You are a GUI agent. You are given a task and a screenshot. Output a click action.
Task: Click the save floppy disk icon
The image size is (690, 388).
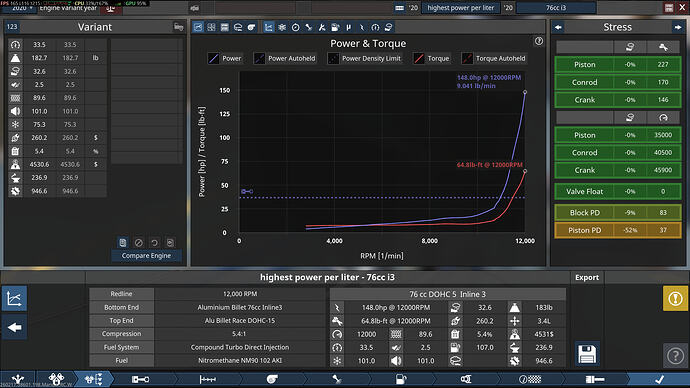click(x=587, y=354)
